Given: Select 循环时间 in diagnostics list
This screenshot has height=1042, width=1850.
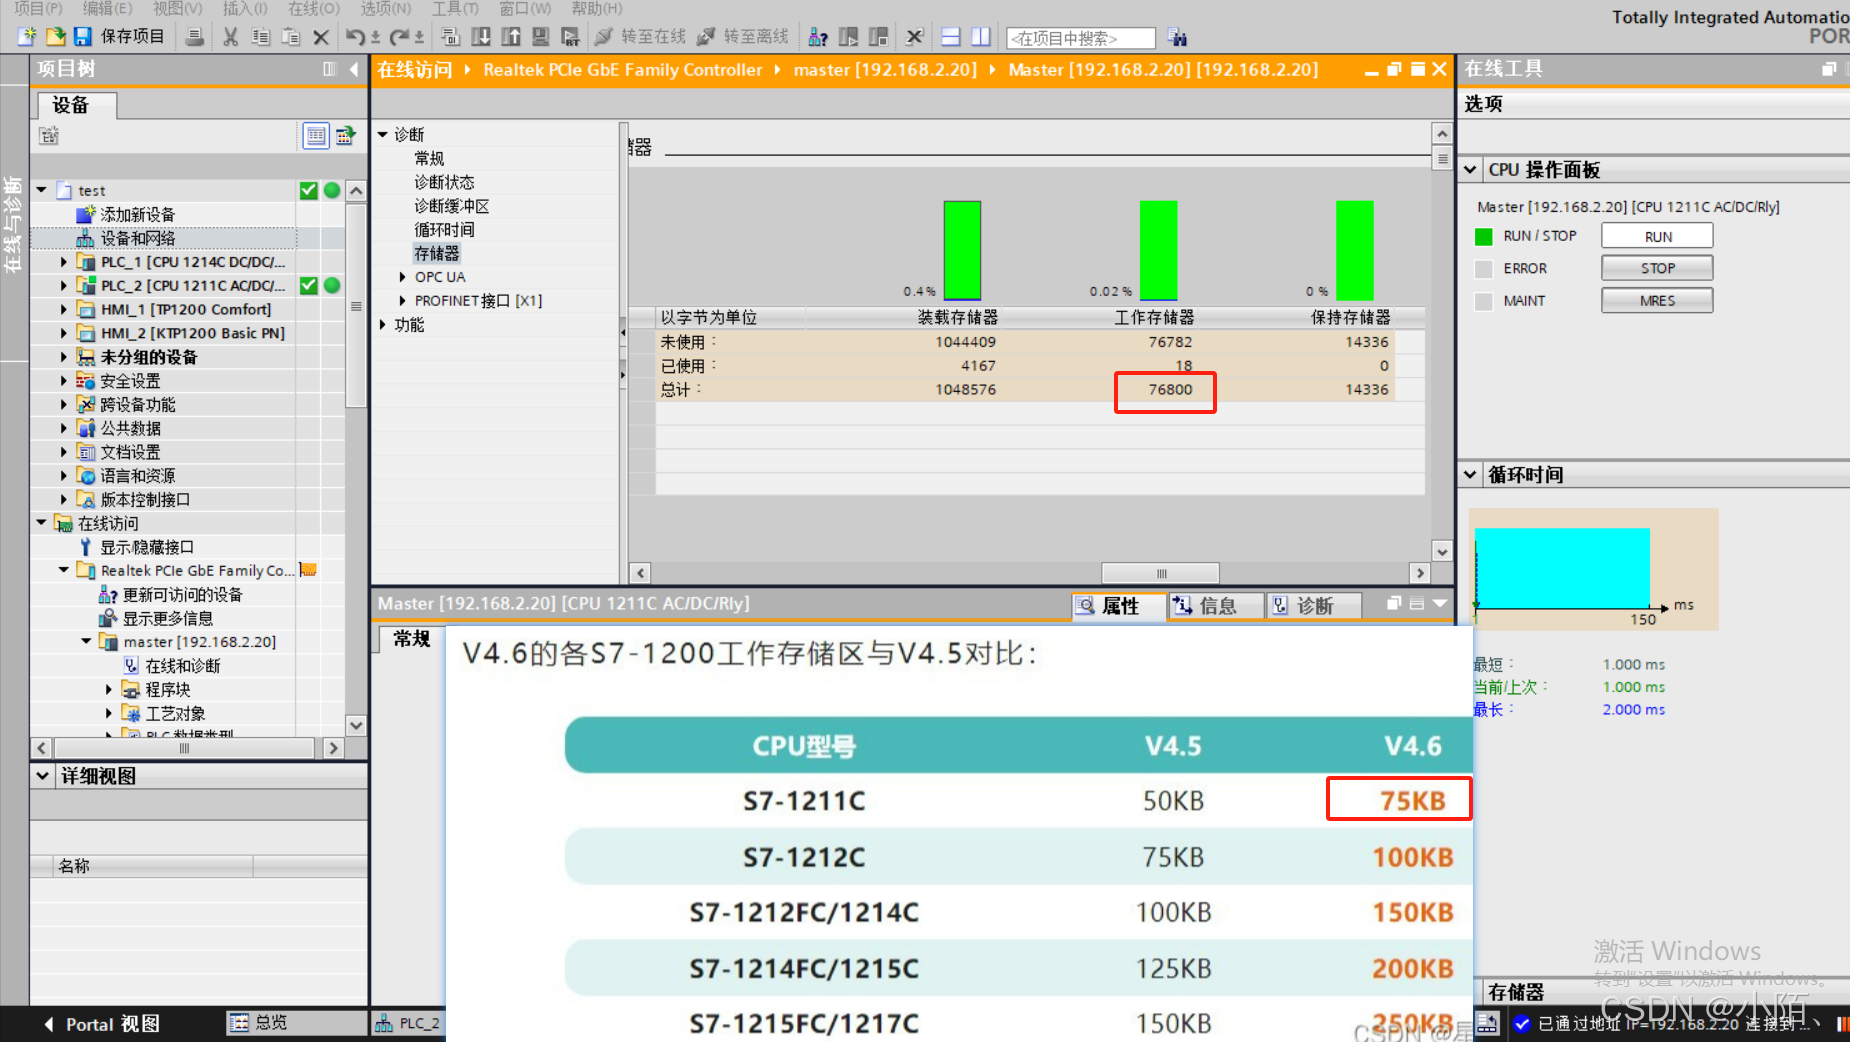Looking at the screenshot, I should (x=445, y=230).
